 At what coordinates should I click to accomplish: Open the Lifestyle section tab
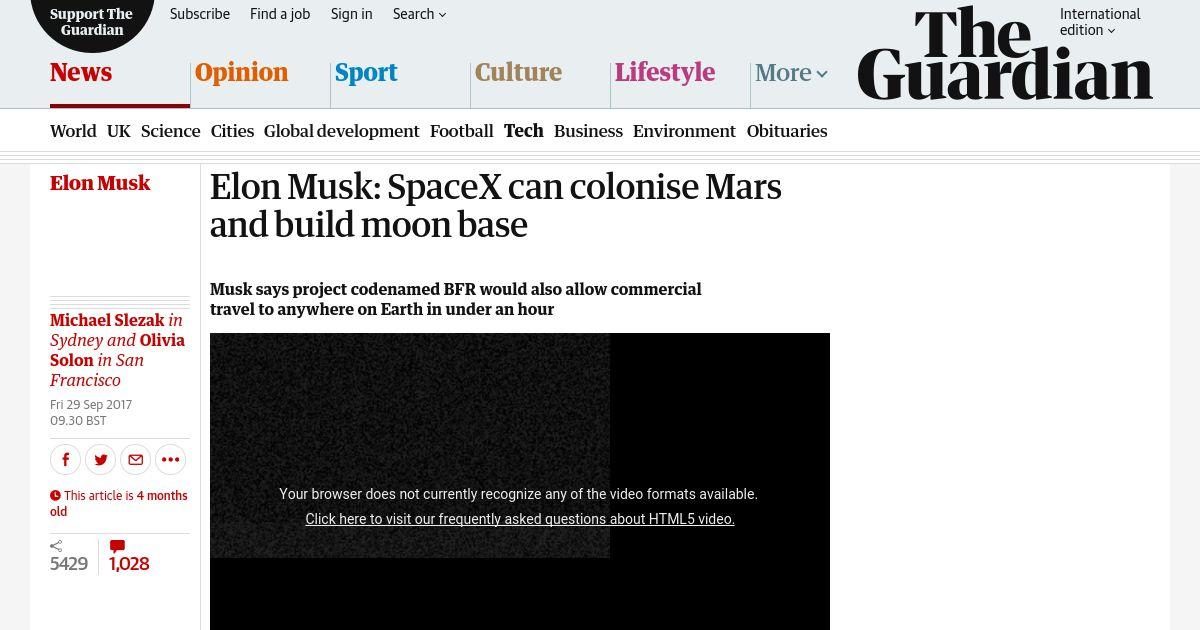664,73
